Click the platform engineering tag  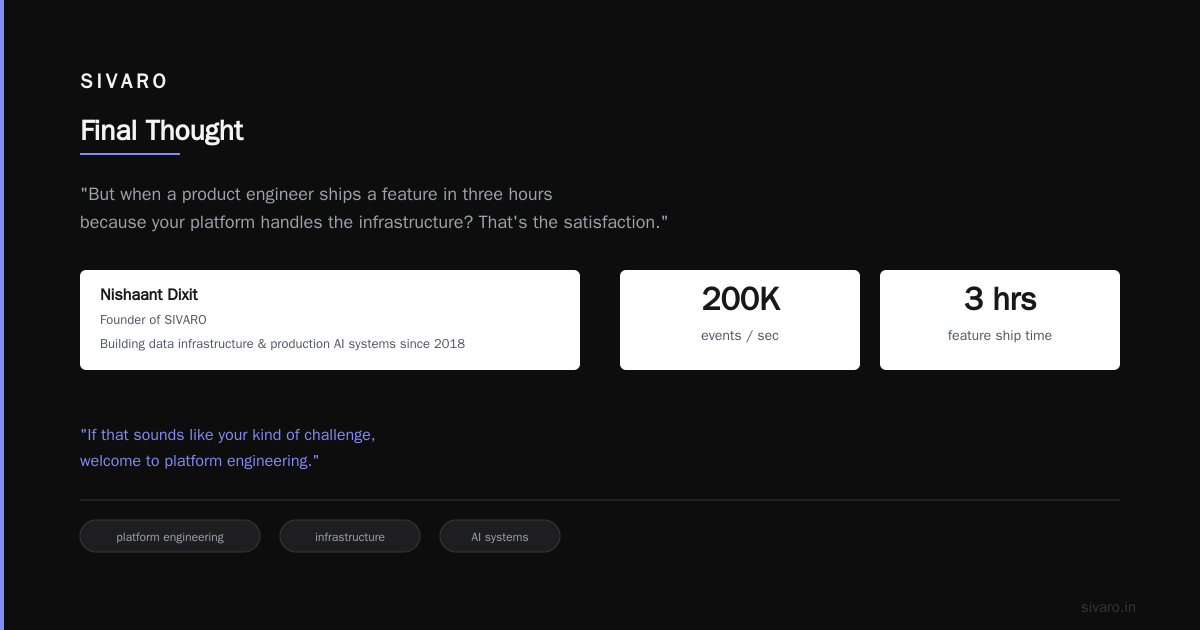[x=170, y=536]
